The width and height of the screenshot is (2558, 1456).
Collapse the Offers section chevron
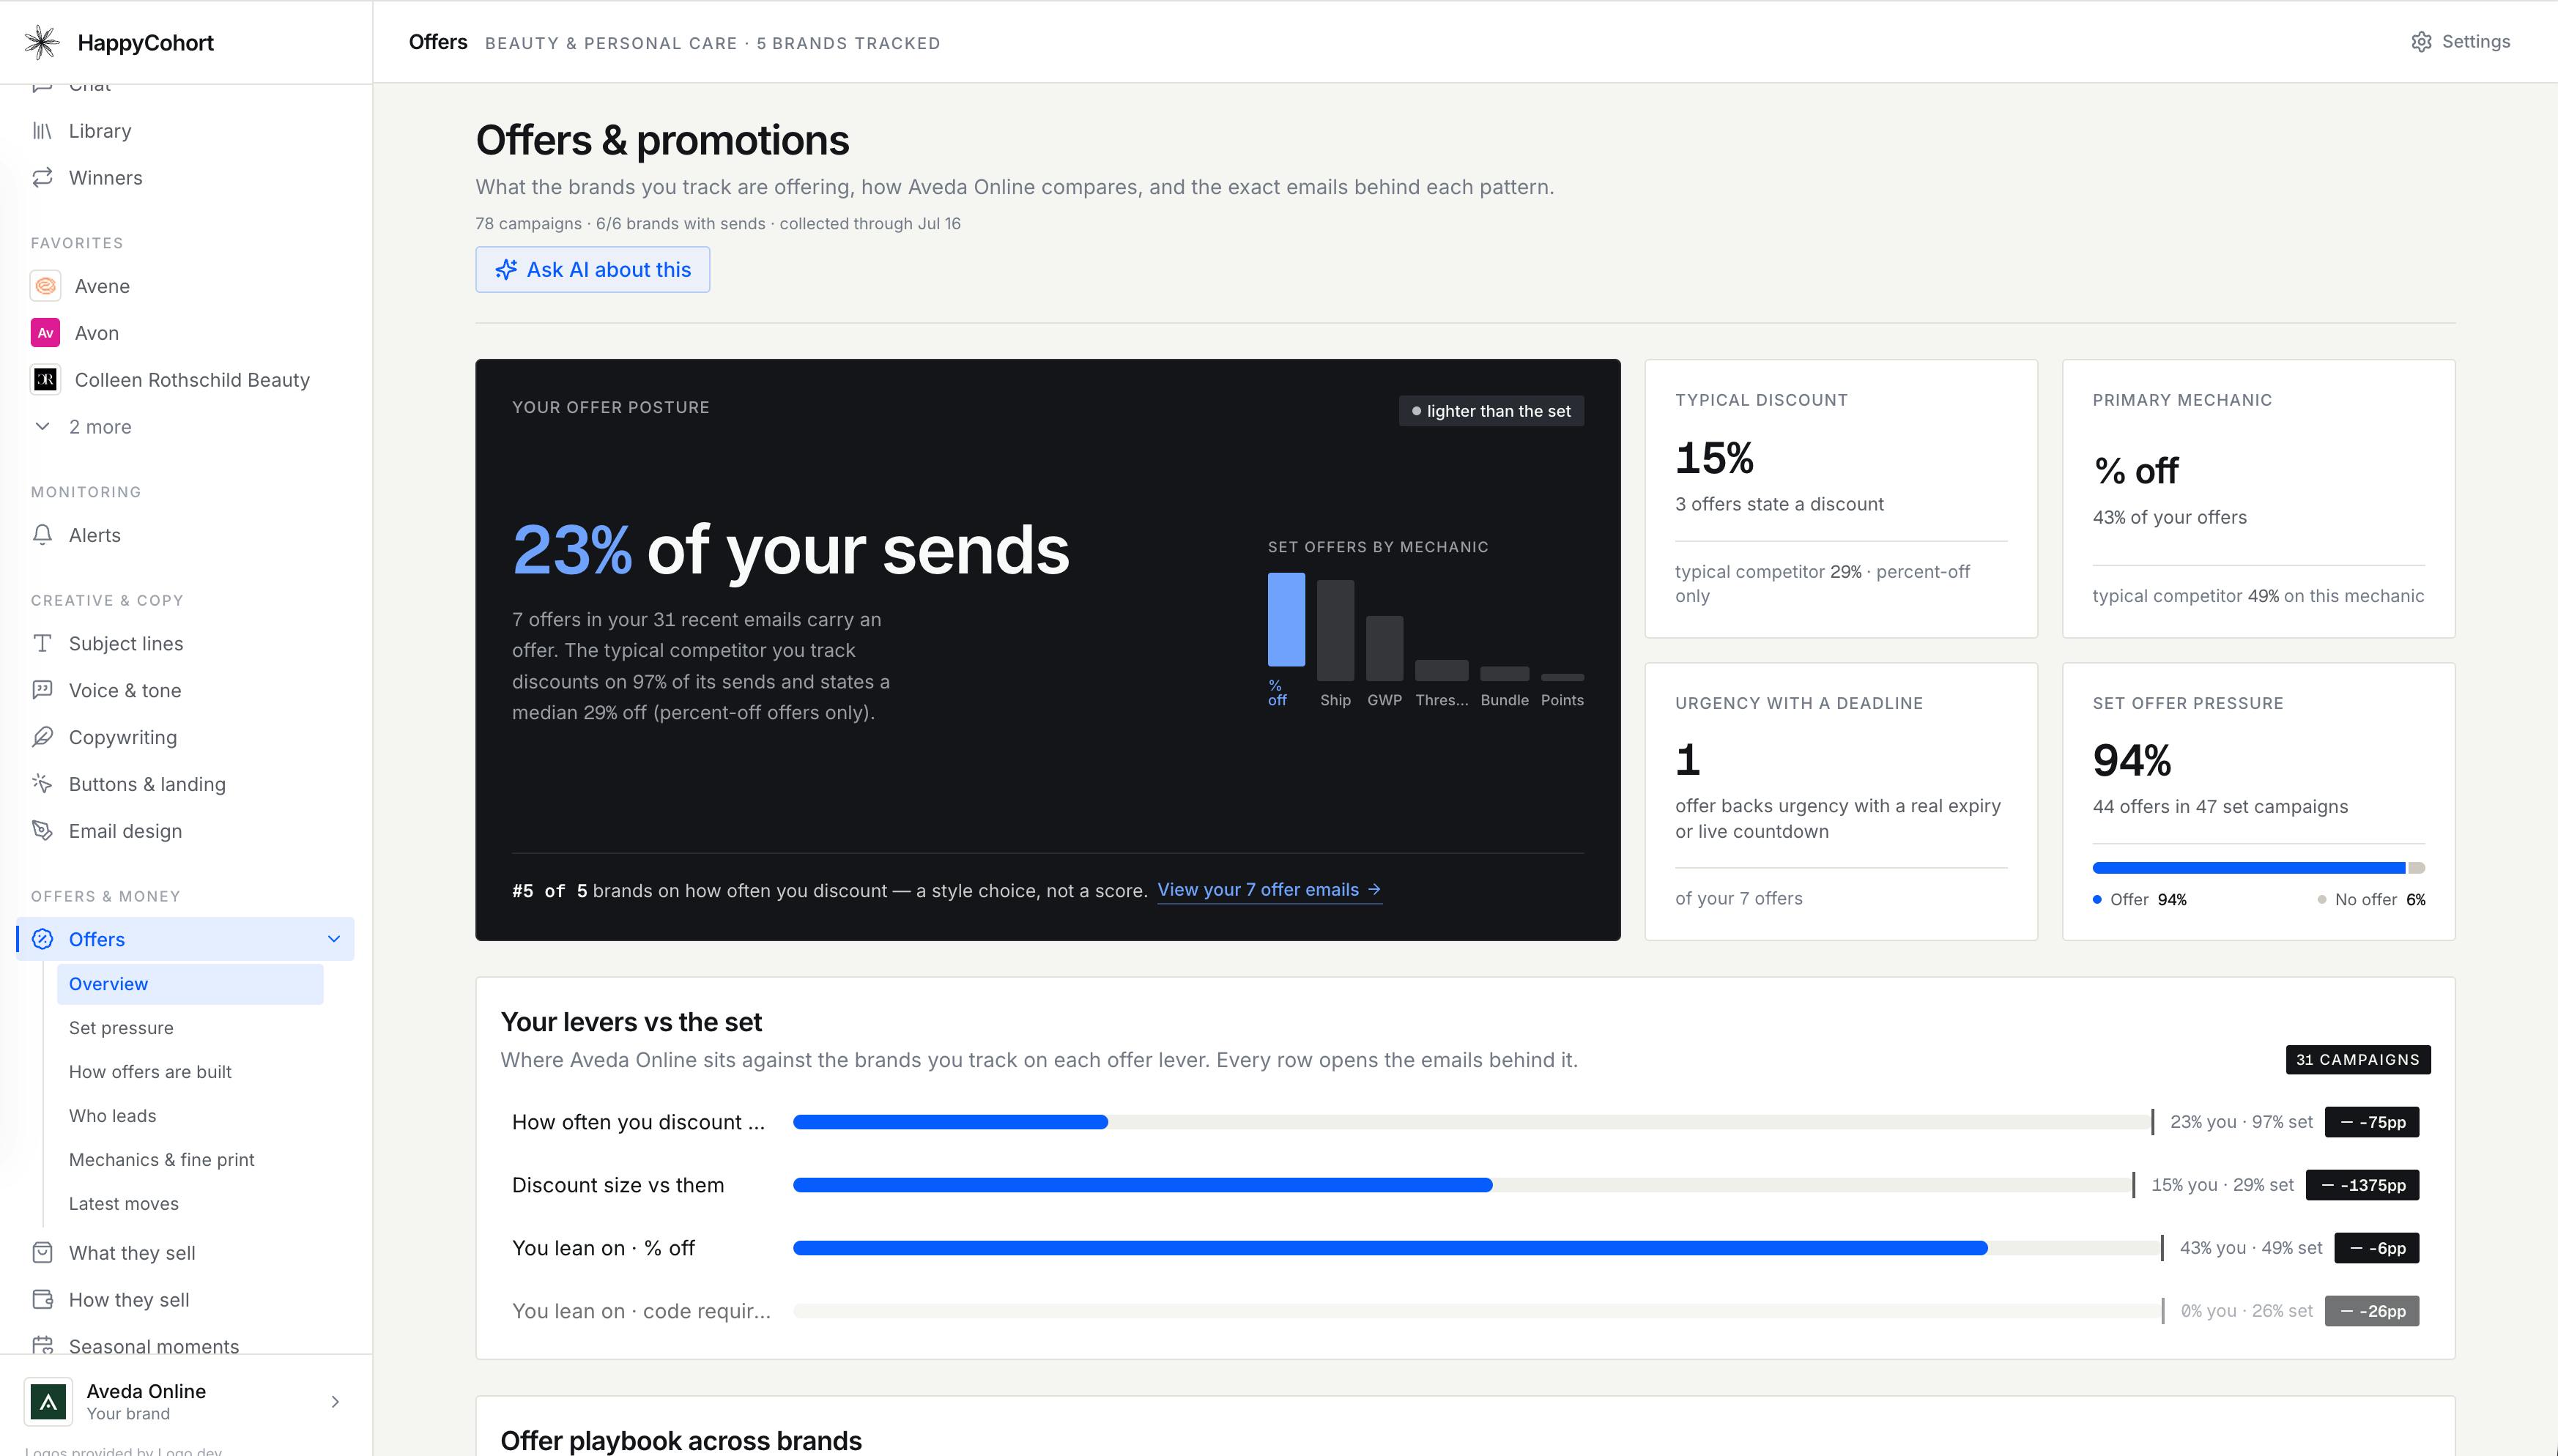[334, 939]
